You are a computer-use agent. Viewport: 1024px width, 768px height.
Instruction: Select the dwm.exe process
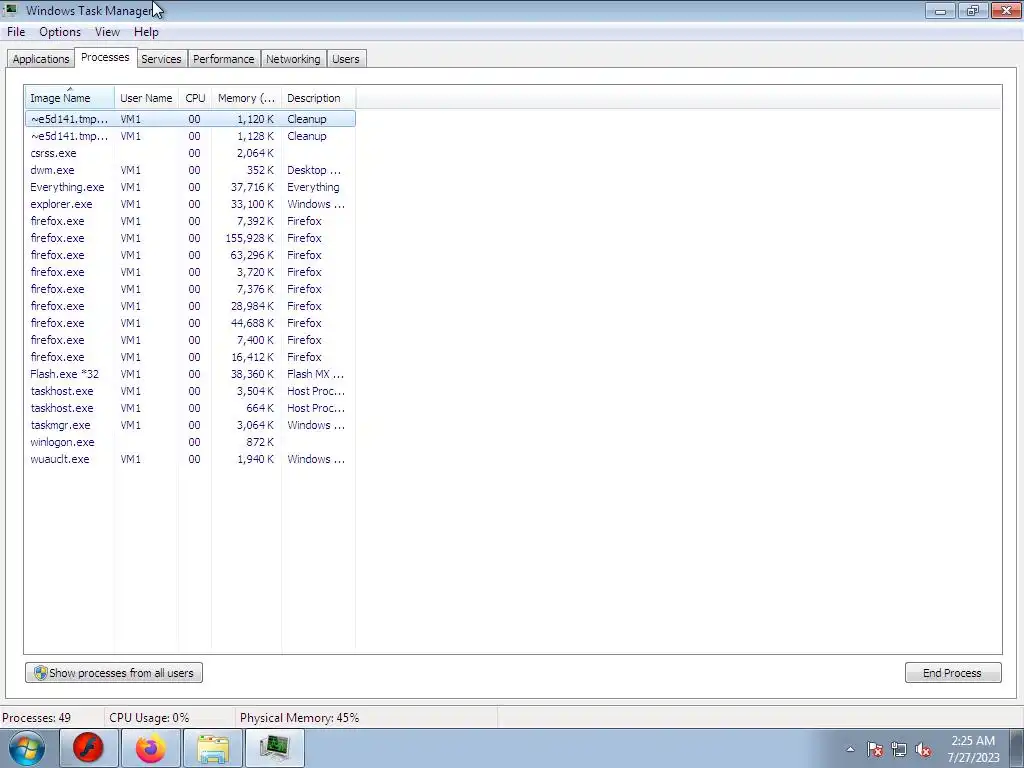click(x=191, y=170)
